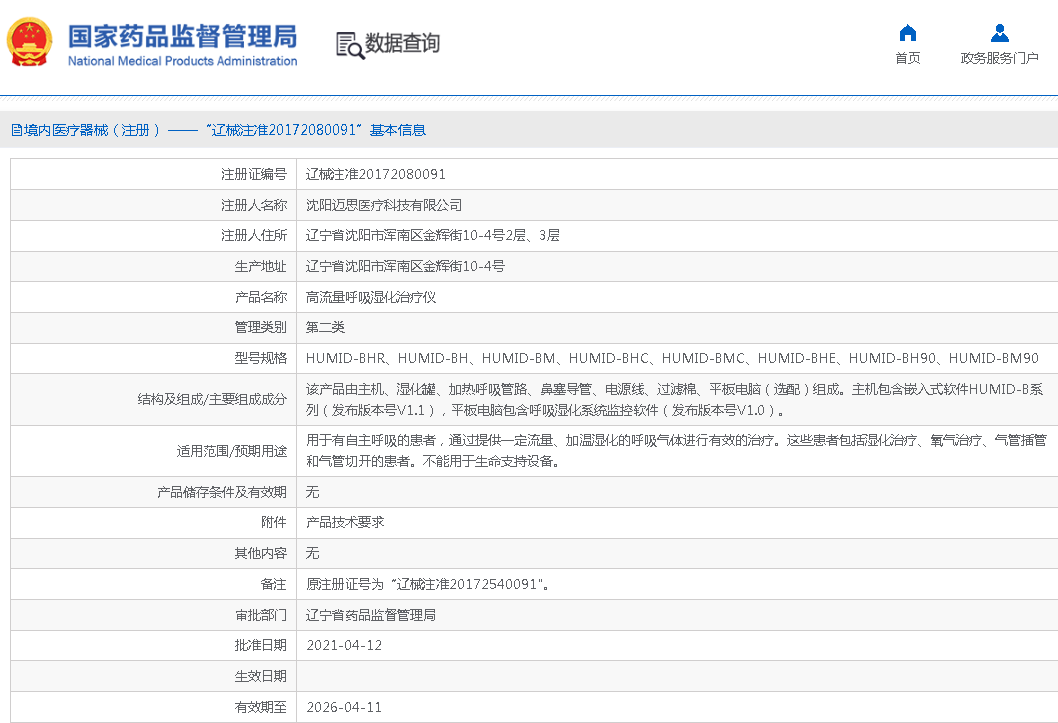1058x723 pixels.
Task: Click the 数据查询 heading text
Action: [x=402, y=44]
